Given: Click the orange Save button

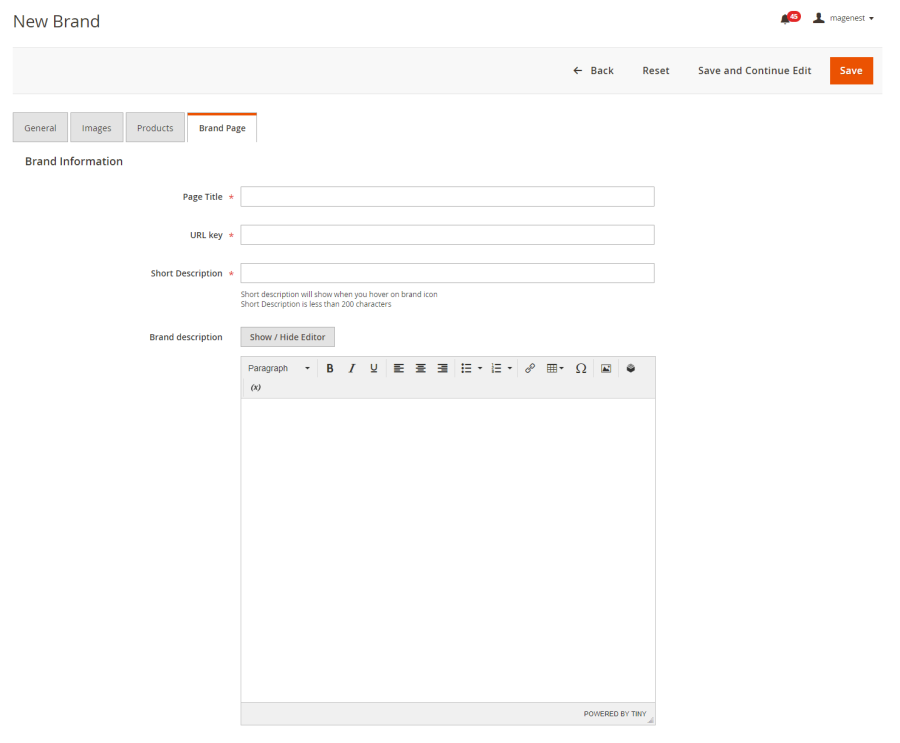Looking at the screenshot, I should tap(851, 71).
